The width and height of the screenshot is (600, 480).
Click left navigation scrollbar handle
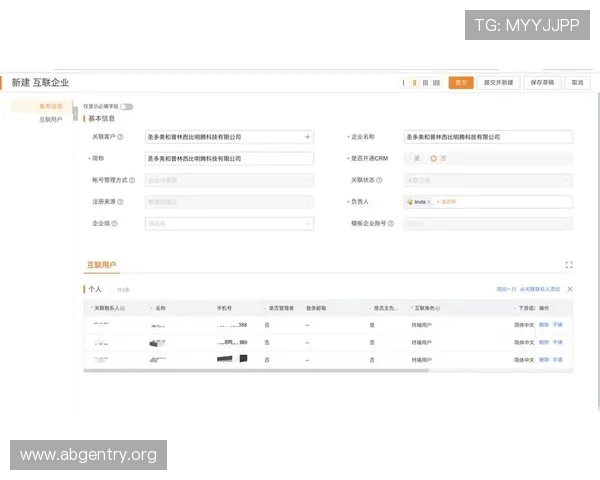coord(75,114)
